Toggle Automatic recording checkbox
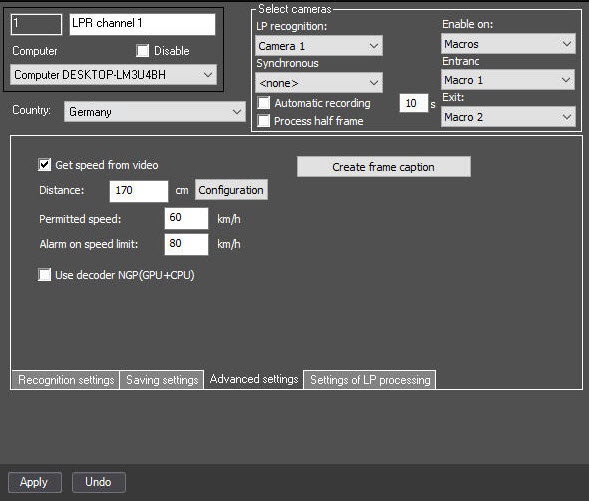 pos(263,103)
